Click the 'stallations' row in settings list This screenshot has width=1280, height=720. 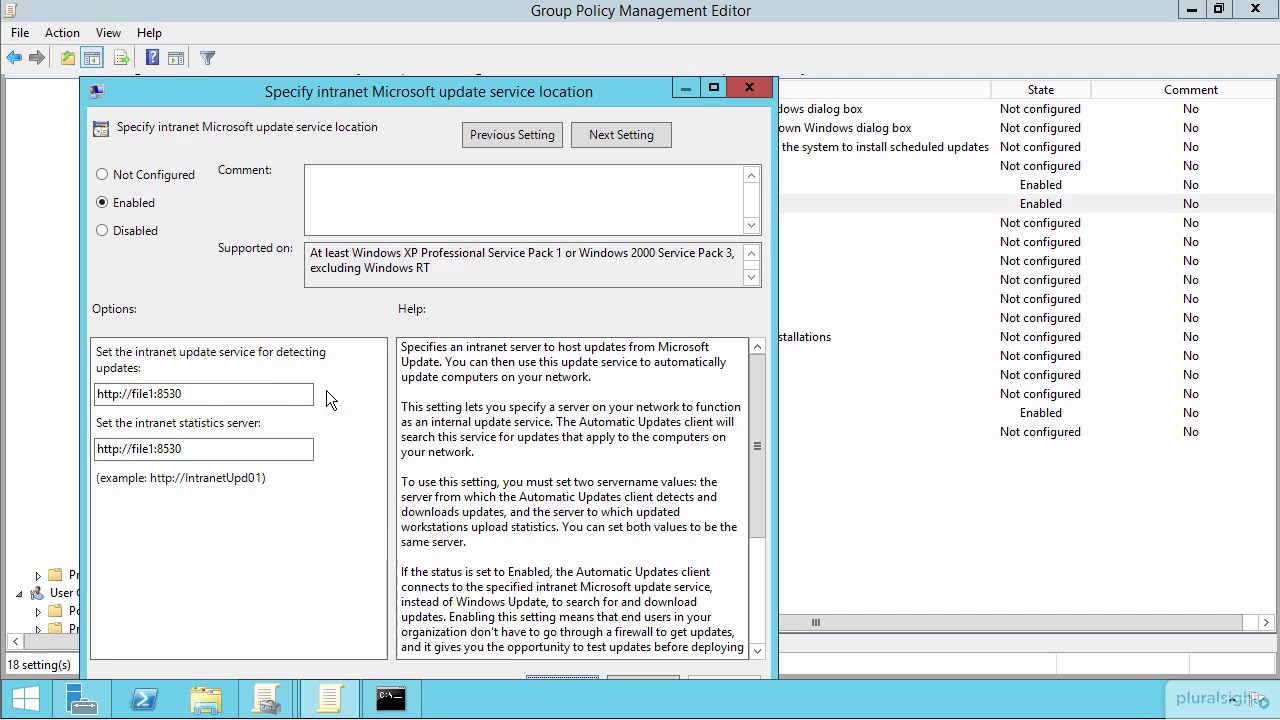tap(804, 337)
